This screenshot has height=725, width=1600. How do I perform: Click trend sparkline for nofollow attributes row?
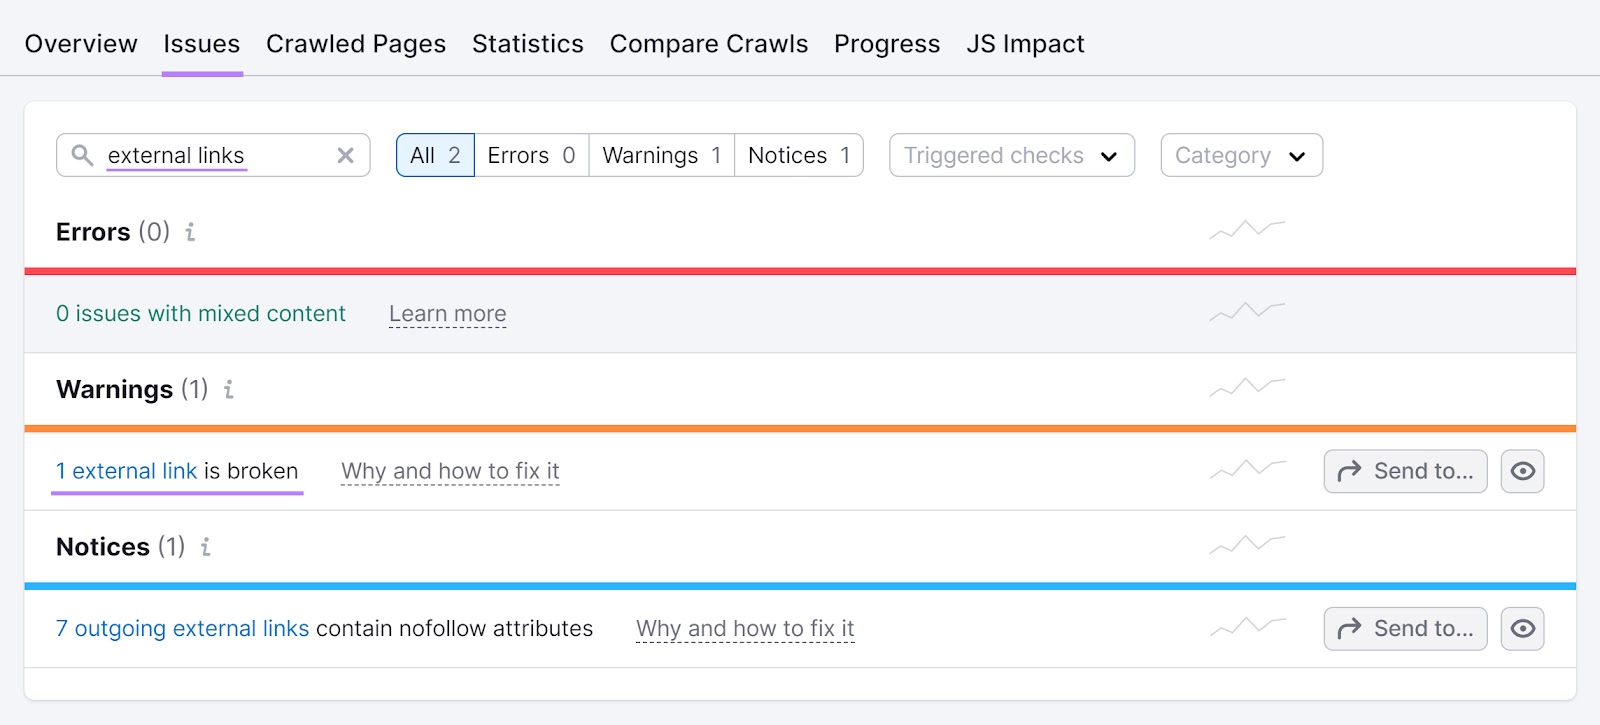coord(1247,627)
